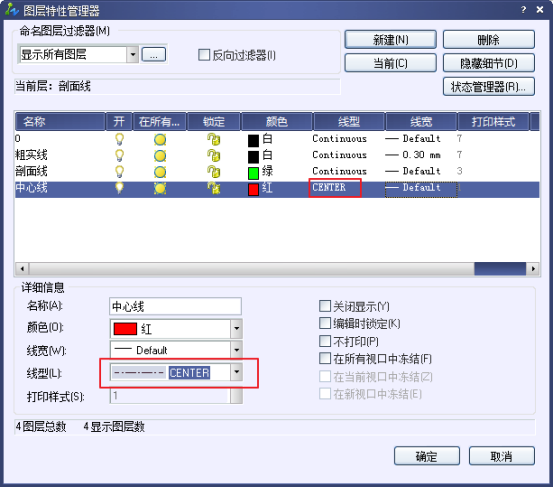Click the 开 column header
The height and width of the screenshot is (487, 554).
pos(119,122)
